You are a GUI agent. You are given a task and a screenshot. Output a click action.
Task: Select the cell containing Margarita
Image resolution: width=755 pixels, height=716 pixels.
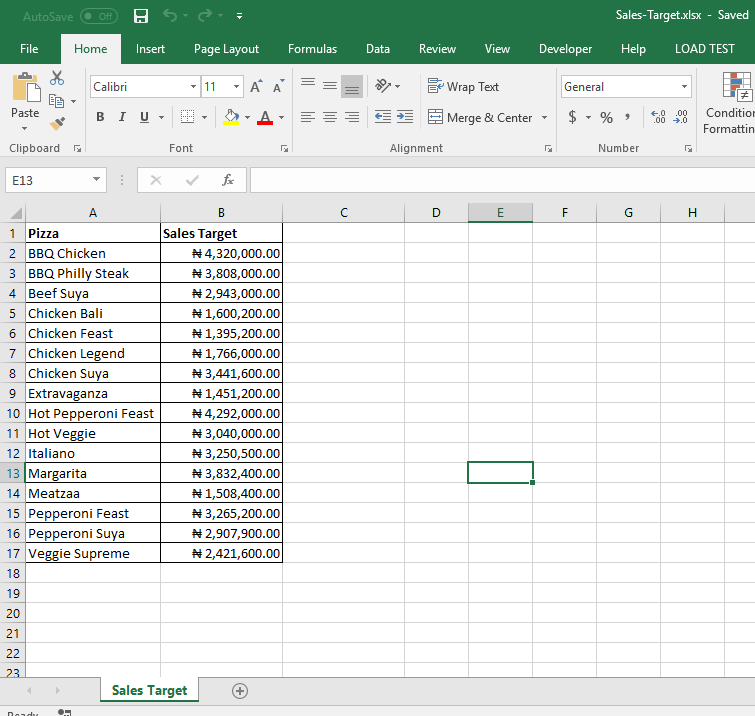[x=92, y=473]
